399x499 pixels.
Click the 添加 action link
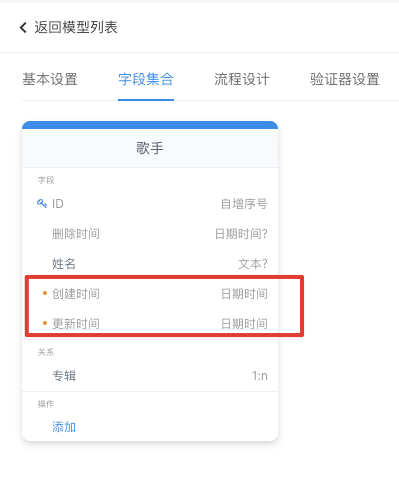point(64,427)
